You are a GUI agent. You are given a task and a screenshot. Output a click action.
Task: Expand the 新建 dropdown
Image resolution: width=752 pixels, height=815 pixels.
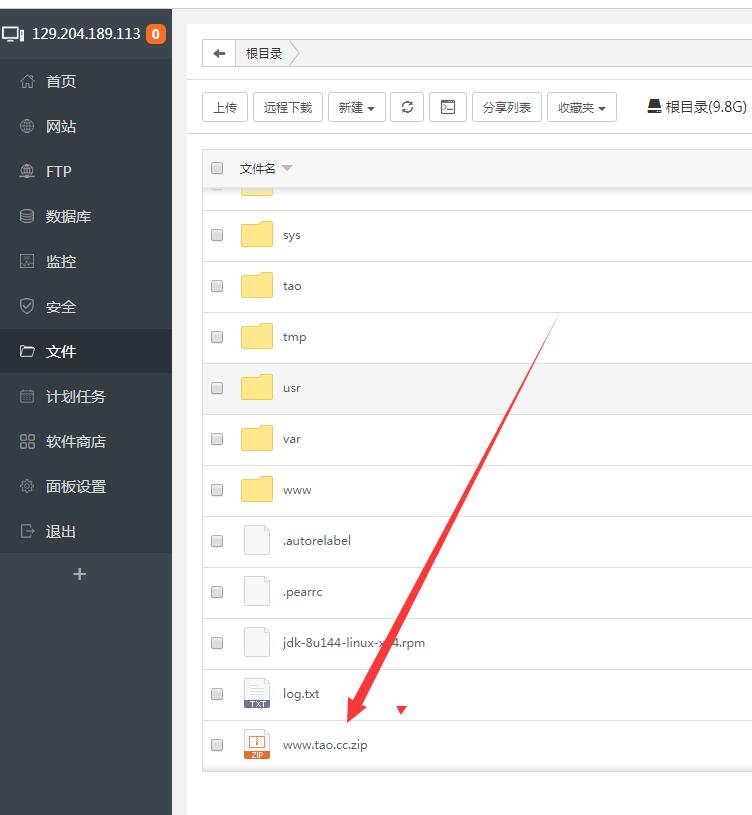click(356, 107)
